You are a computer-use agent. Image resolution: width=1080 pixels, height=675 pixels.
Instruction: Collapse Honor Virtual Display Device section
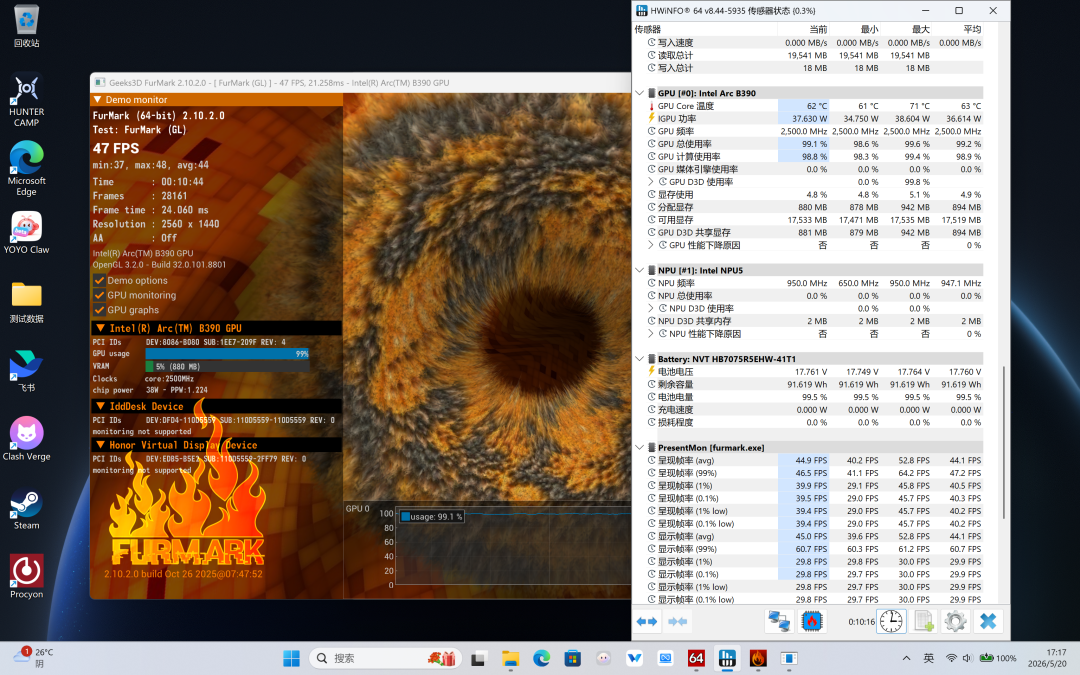(100, 445)
